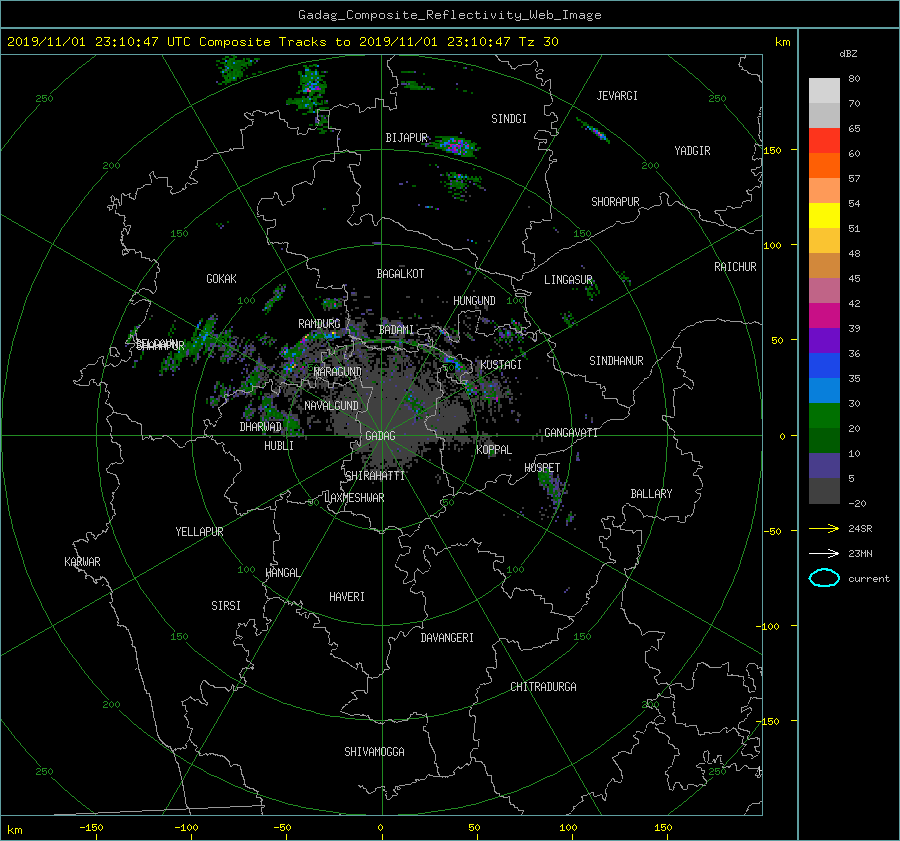
Task: Select the SINDGI label on the map
Action: [509, 119]
